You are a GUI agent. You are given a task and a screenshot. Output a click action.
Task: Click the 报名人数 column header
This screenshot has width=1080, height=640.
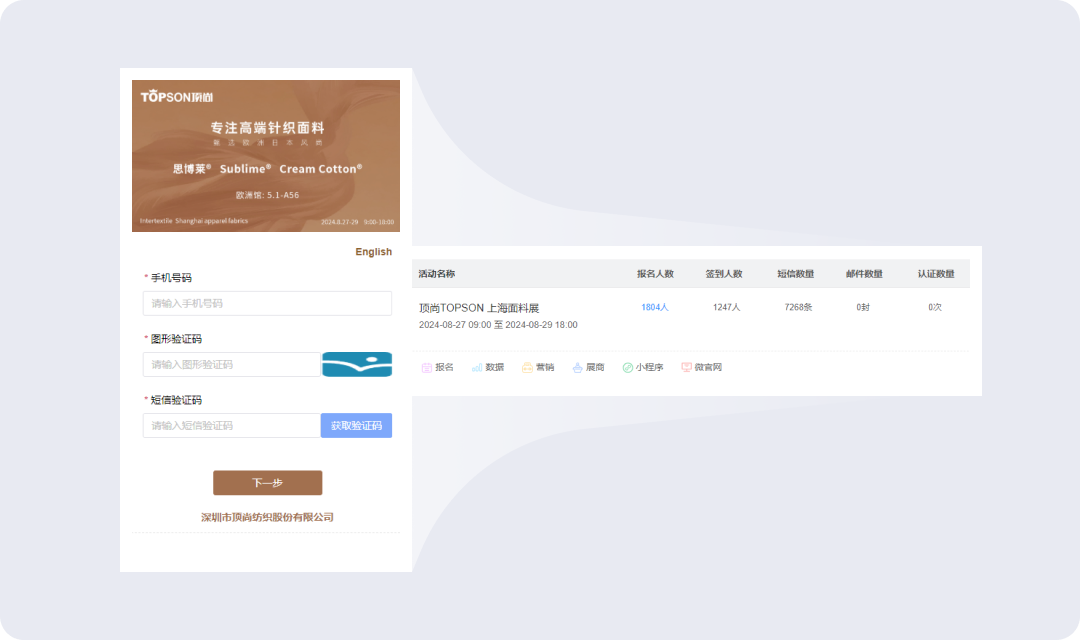[x=655, y=274]
